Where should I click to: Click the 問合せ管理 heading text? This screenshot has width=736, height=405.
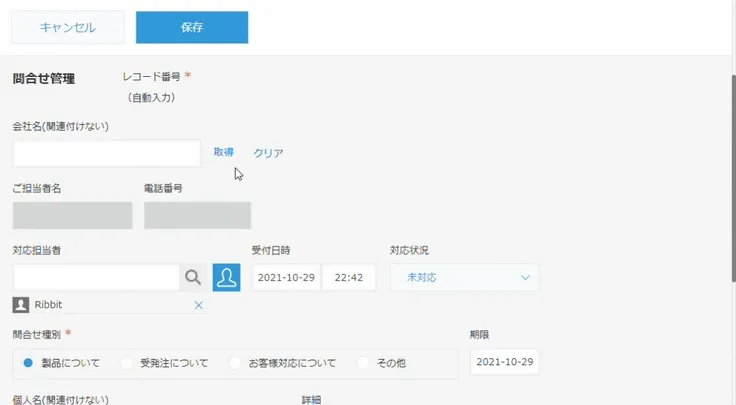coord(44,79)
